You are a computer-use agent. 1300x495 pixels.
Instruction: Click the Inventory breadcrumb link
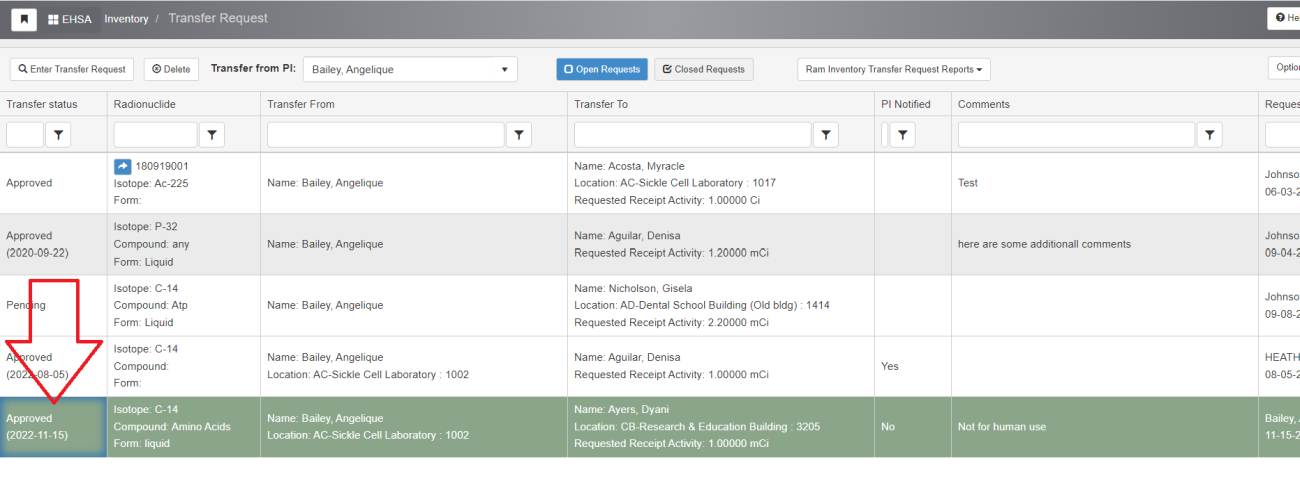pos(126,19)
